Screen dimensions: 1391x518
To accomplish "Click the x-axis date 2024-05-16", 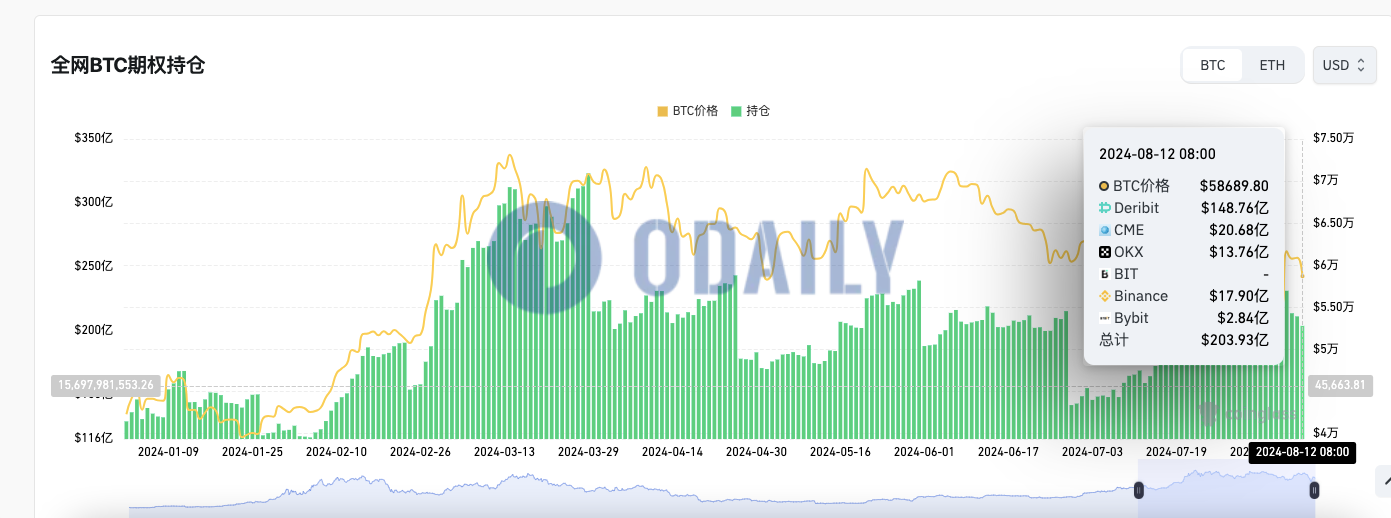I will 840,452.
